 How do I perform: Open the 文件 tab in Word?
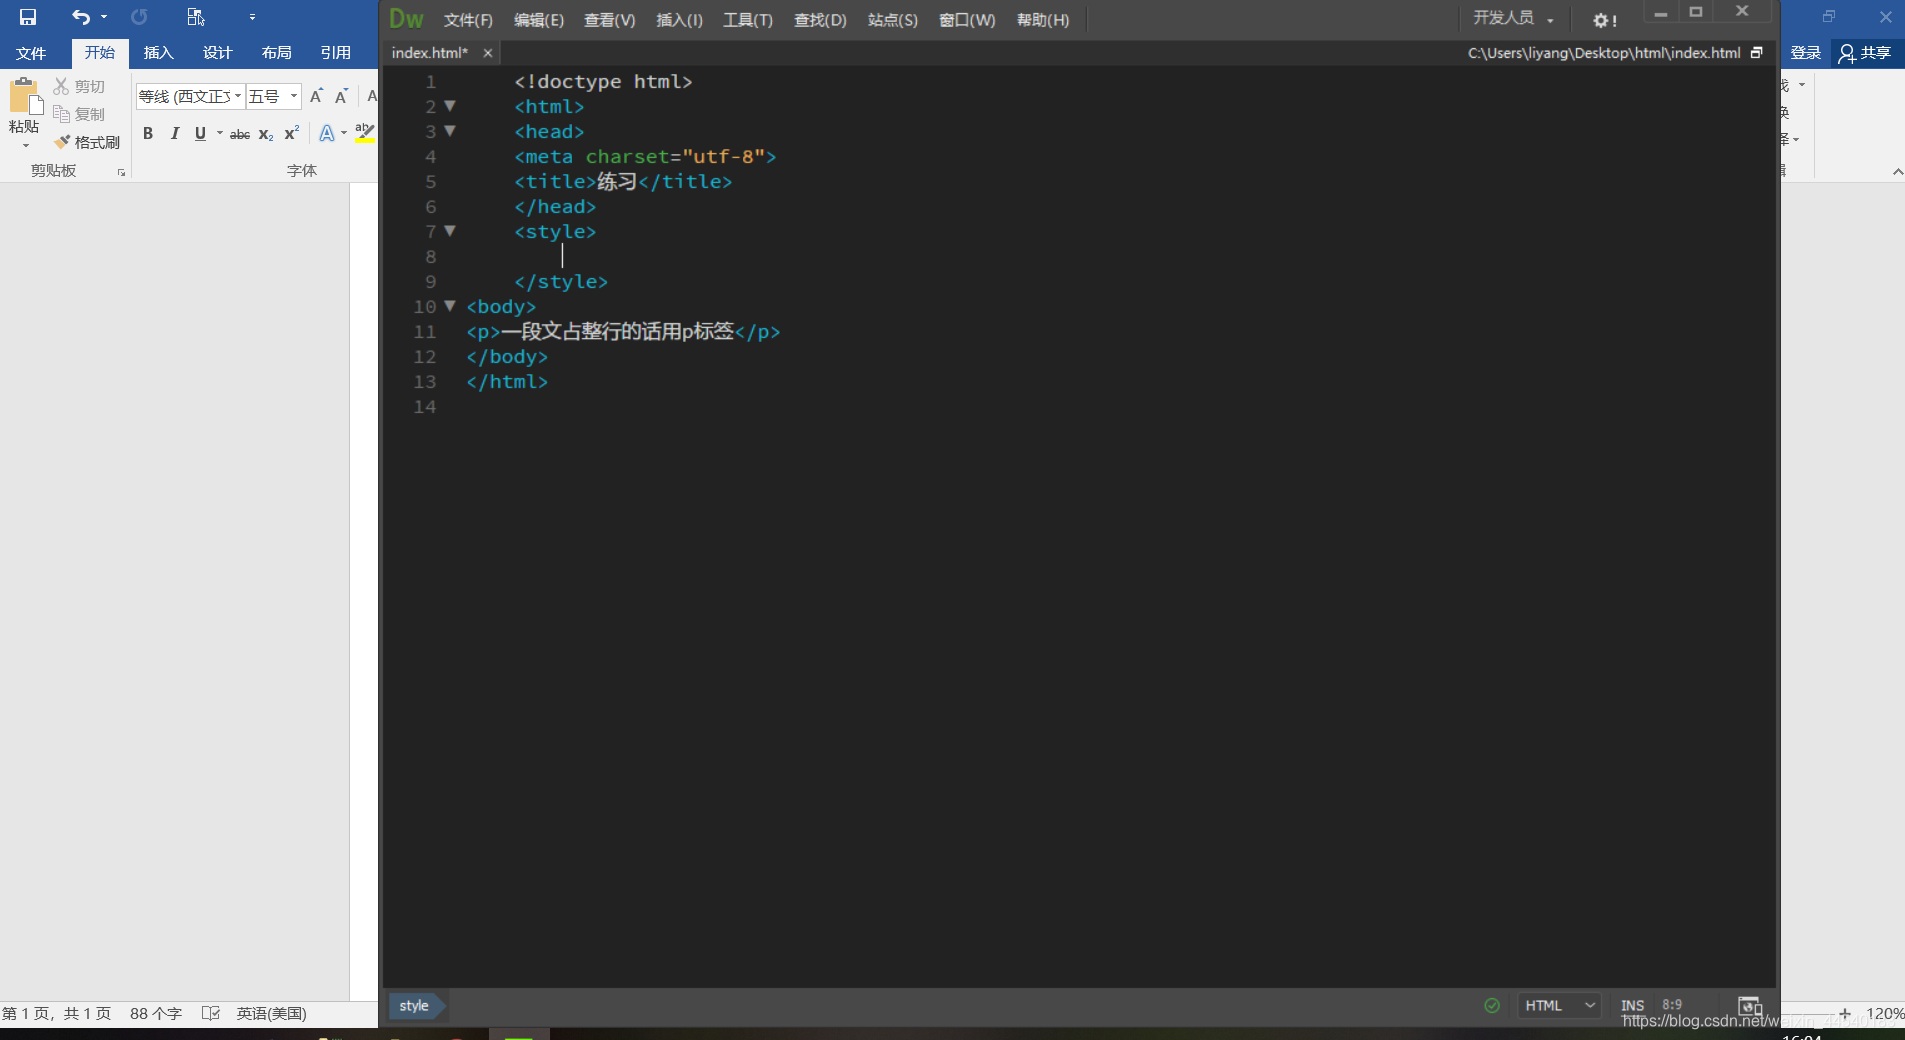tap(31, 53)
